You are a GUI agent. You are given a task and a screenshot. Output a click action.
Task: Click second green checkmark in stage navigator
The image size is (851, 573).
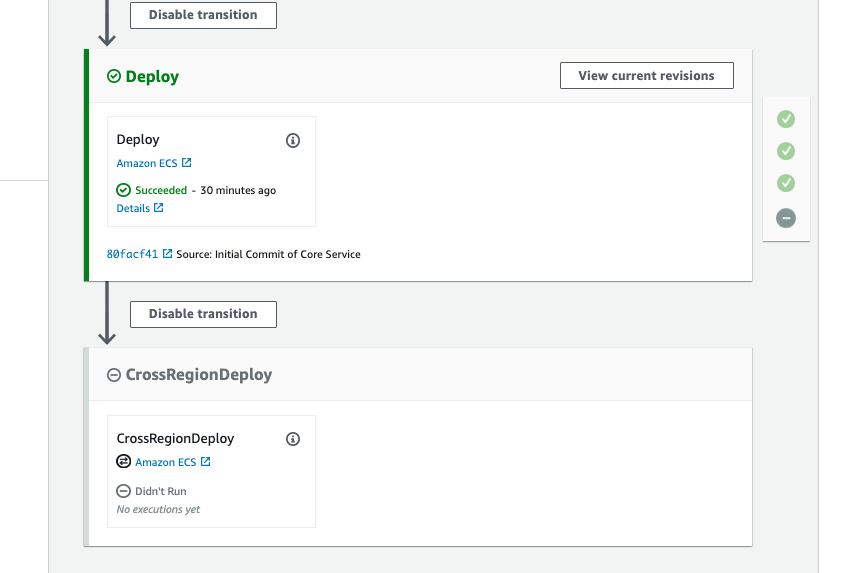785,151
